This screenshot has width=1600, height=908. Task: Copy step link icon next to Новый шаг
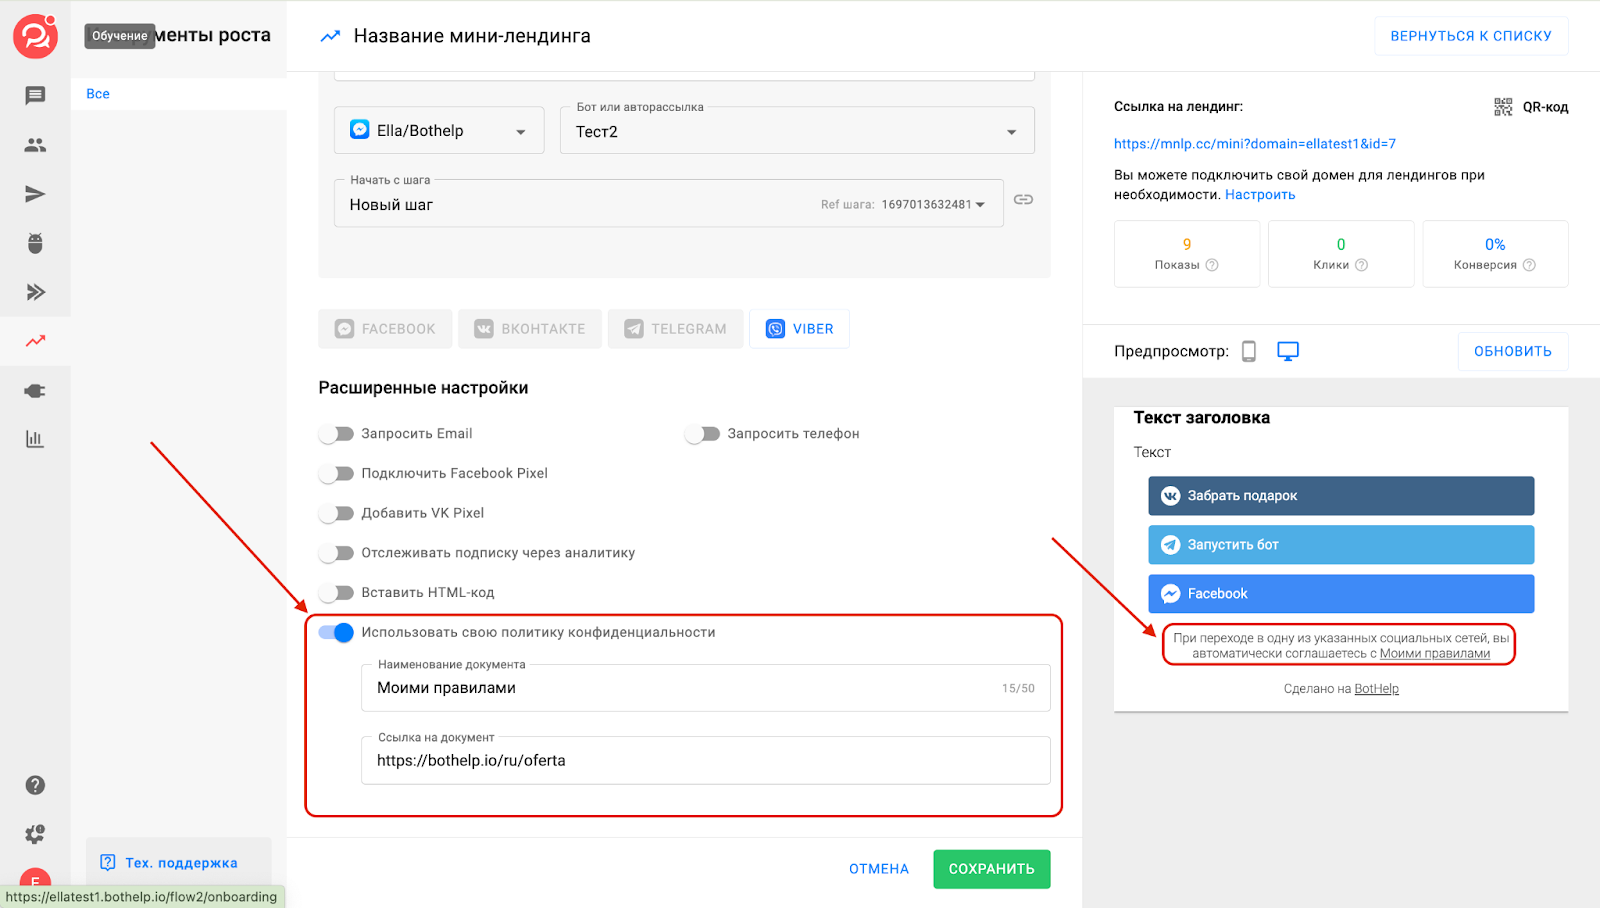tap(1023, 200)
